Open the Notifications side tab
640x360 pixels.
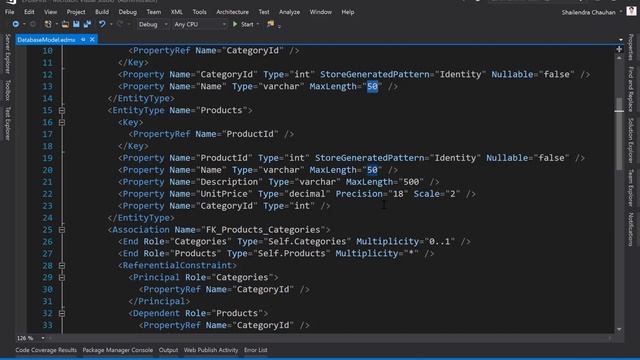631,229
